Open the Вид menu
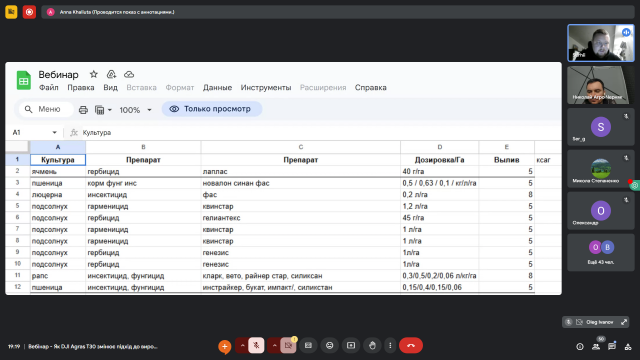 [110, 87]
